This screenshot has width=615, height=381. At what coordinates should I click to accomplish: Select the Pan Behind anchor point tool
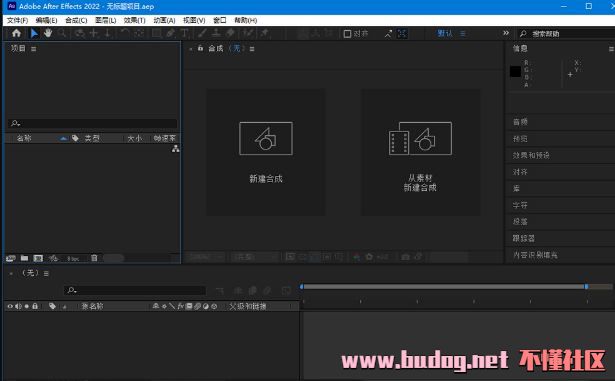(x=139, y=33)
